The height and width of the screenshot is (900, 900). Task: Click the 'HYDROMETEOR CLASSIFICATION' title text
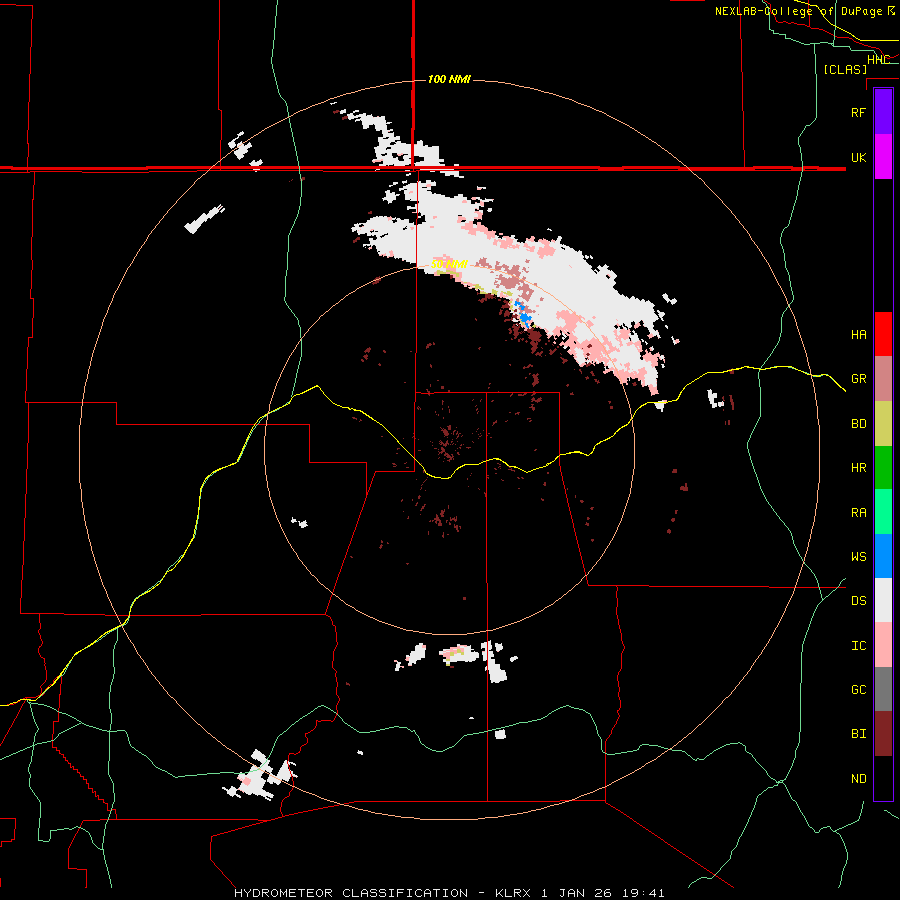(x=351, y=893)
